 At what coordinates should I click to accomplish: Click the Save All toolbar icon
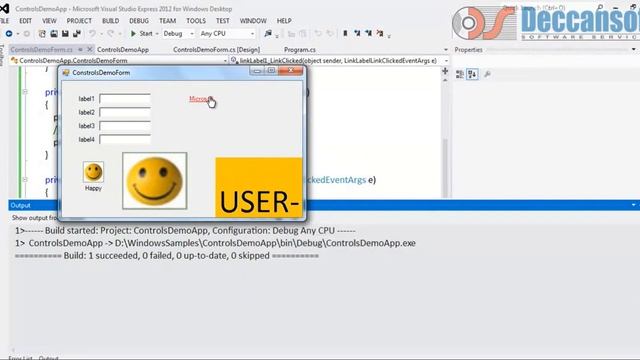(77, 33)
